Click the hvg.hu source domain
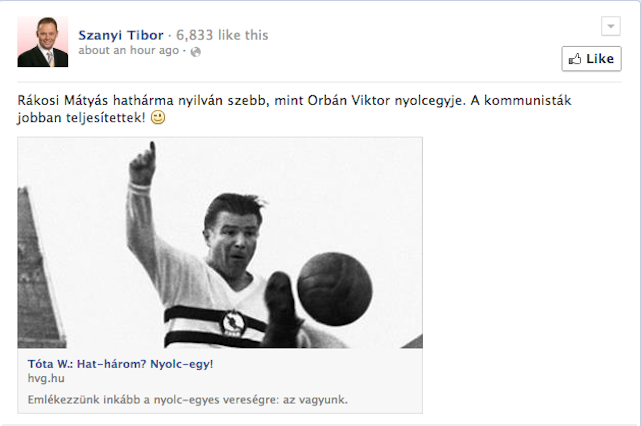The image size is (641, 426). coord(46,378)
